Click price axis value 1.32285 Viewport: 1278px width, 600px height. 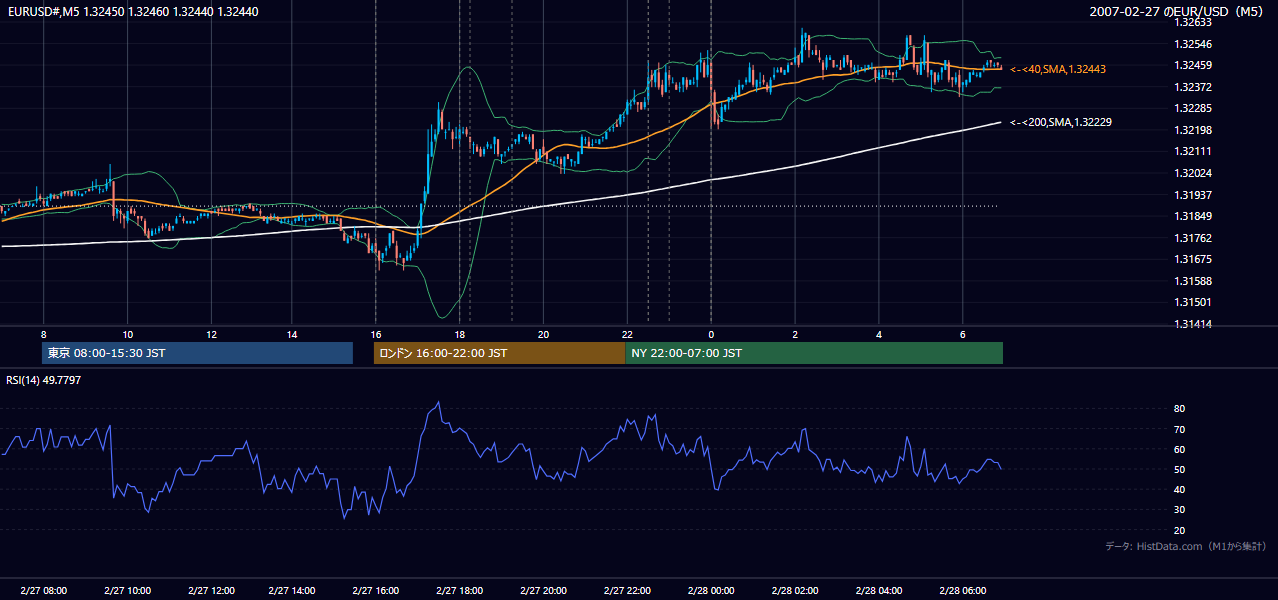click(1193, 108)
